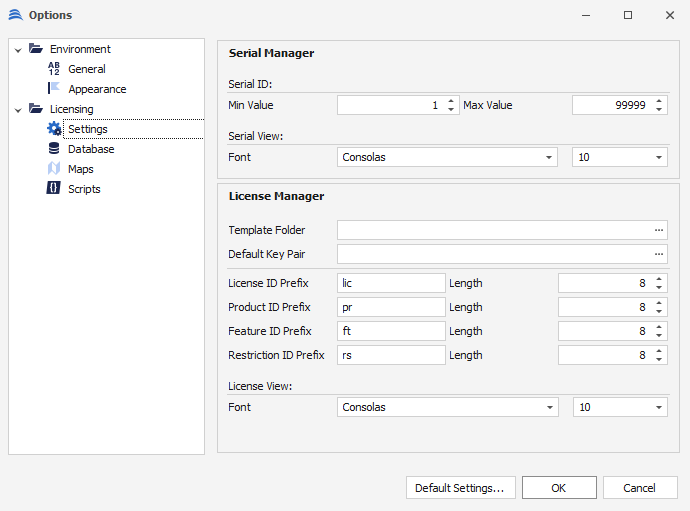Screen dimensions: 690x511
Task: Confirm options with the OK button
Action: (558, 488)
